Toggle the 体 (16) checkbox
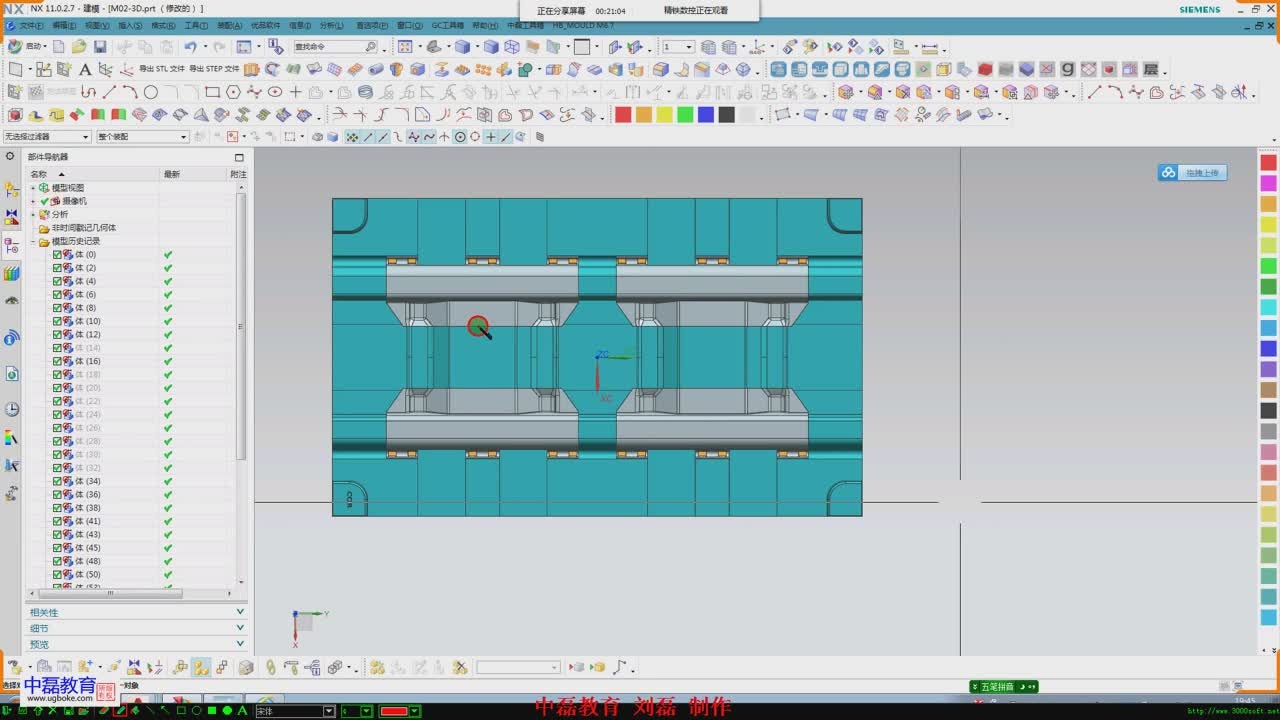Image resolution: width=1280 pixels, height=720 pixels. coord(57,361)
